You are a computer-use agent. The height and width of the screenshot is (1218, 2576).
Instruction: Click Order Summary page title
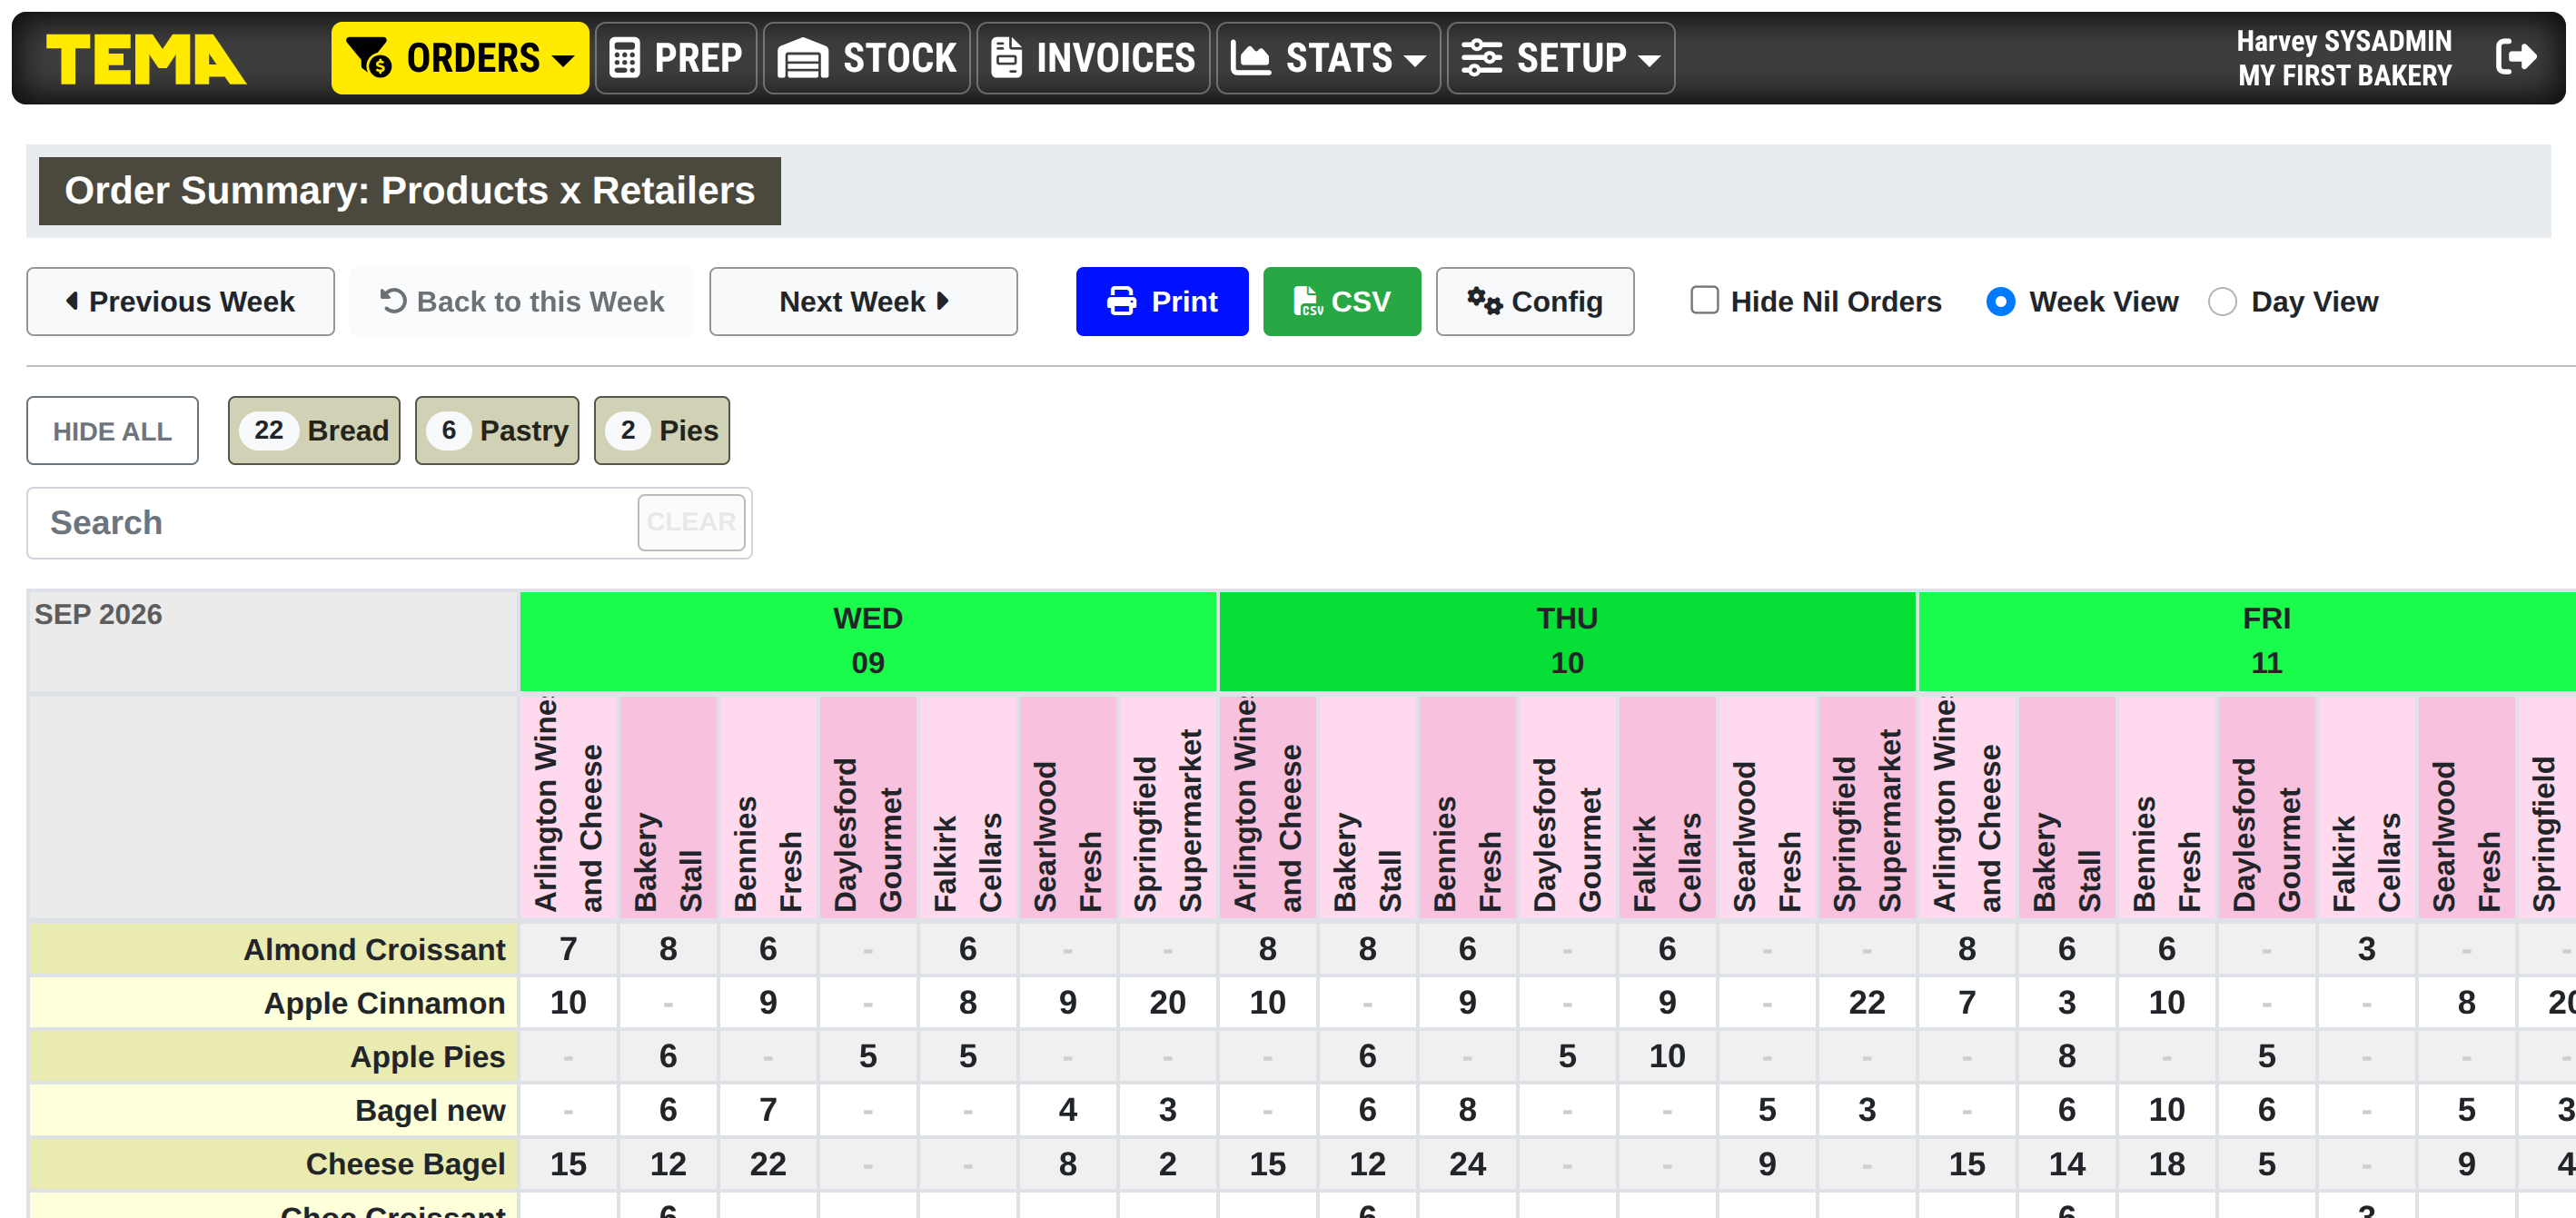click(410, 191)
